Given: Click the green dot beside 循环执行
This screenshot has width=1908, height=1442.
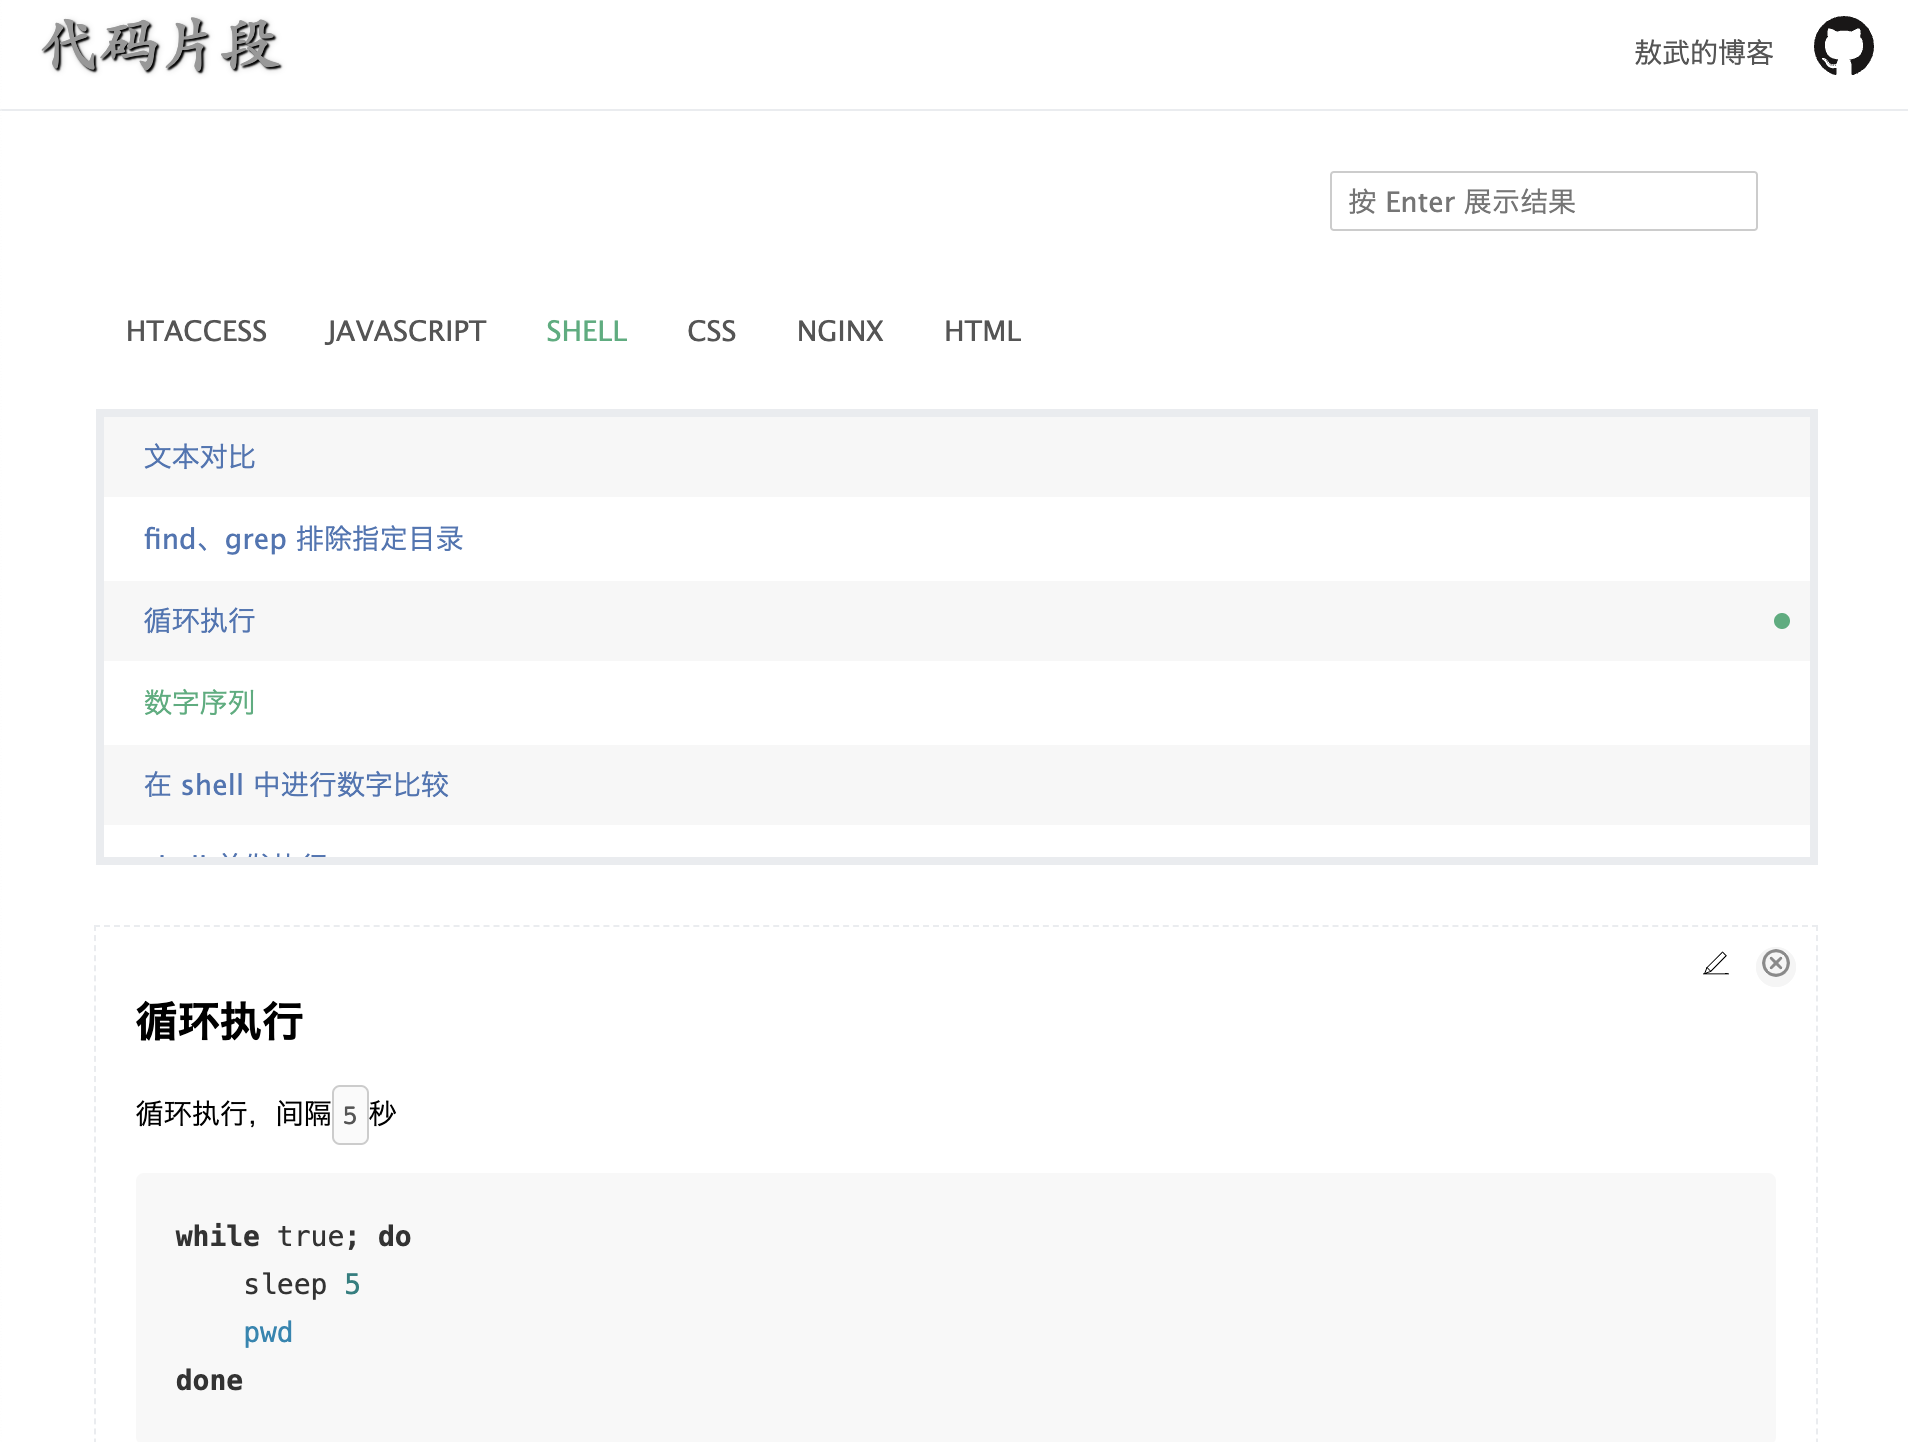Looking at the screenshot, I should point(1781,621).
